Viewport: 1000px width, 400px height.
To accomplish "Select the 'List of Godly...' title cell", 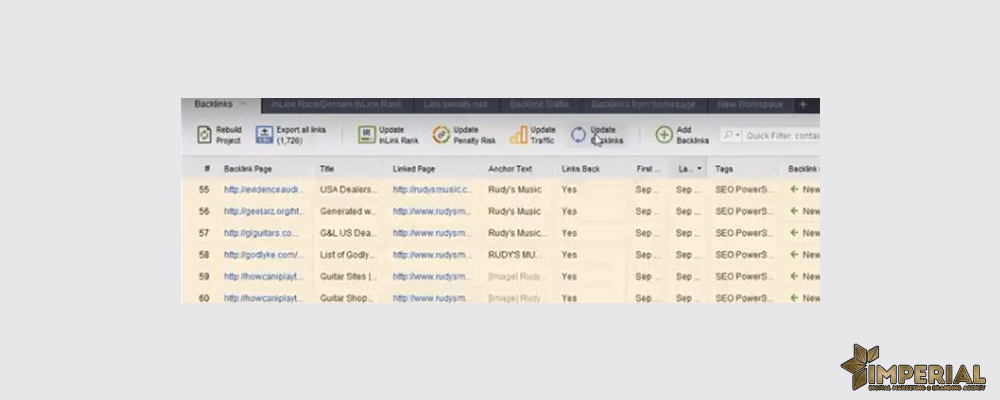I will pyautogui.click(x=348, y=255).
